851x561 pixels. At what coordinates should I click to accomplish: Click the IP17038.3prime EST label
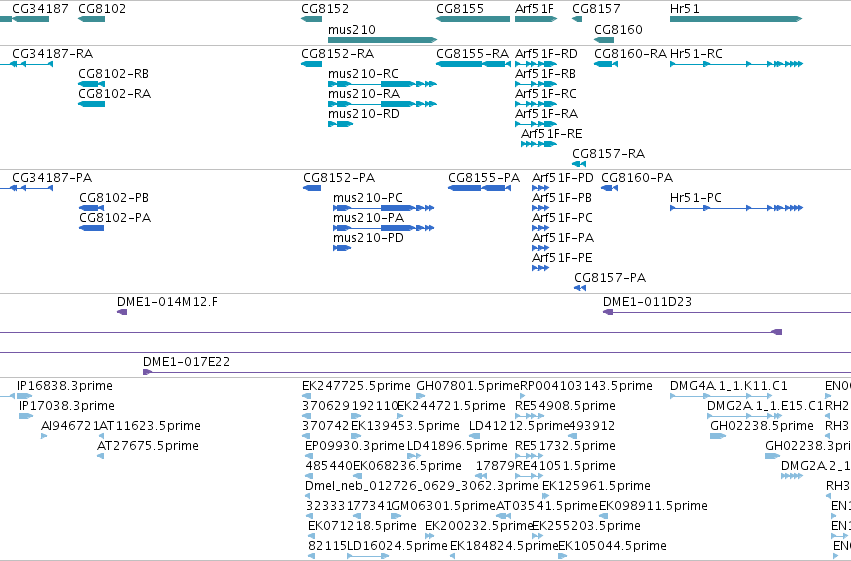(67, 406)
